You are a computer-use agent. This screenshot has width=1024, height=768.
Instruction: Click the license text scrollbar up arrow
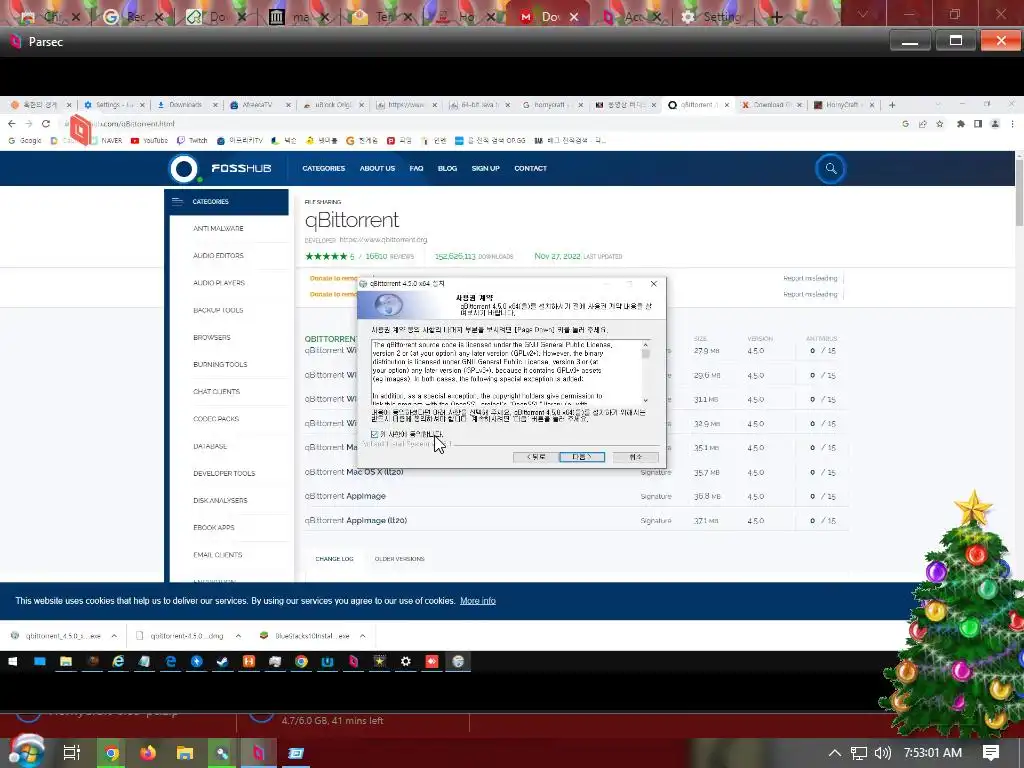[645, 345]
